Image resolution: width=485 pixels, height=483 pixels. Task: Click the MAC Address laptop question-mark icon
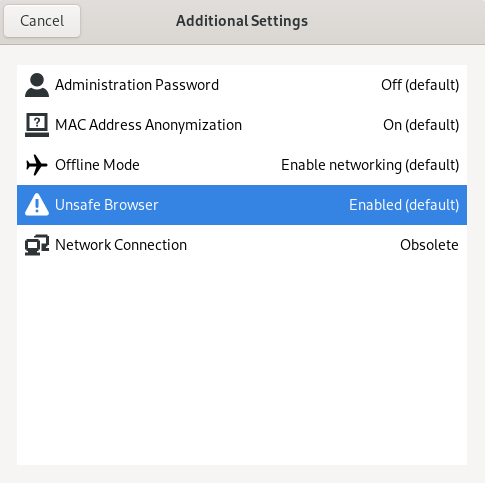[37, 125]
